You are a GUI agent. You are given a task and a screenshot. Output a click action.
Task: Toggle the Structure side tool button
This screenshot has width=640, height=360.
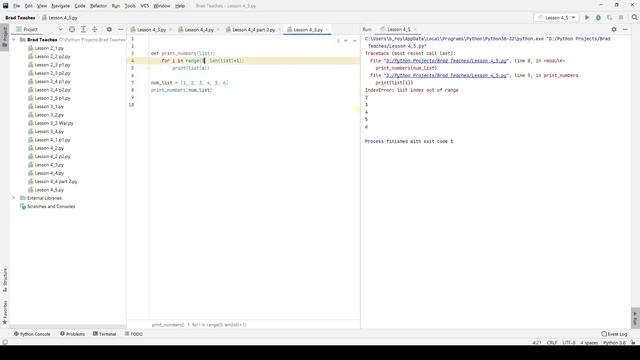[5, 280]
